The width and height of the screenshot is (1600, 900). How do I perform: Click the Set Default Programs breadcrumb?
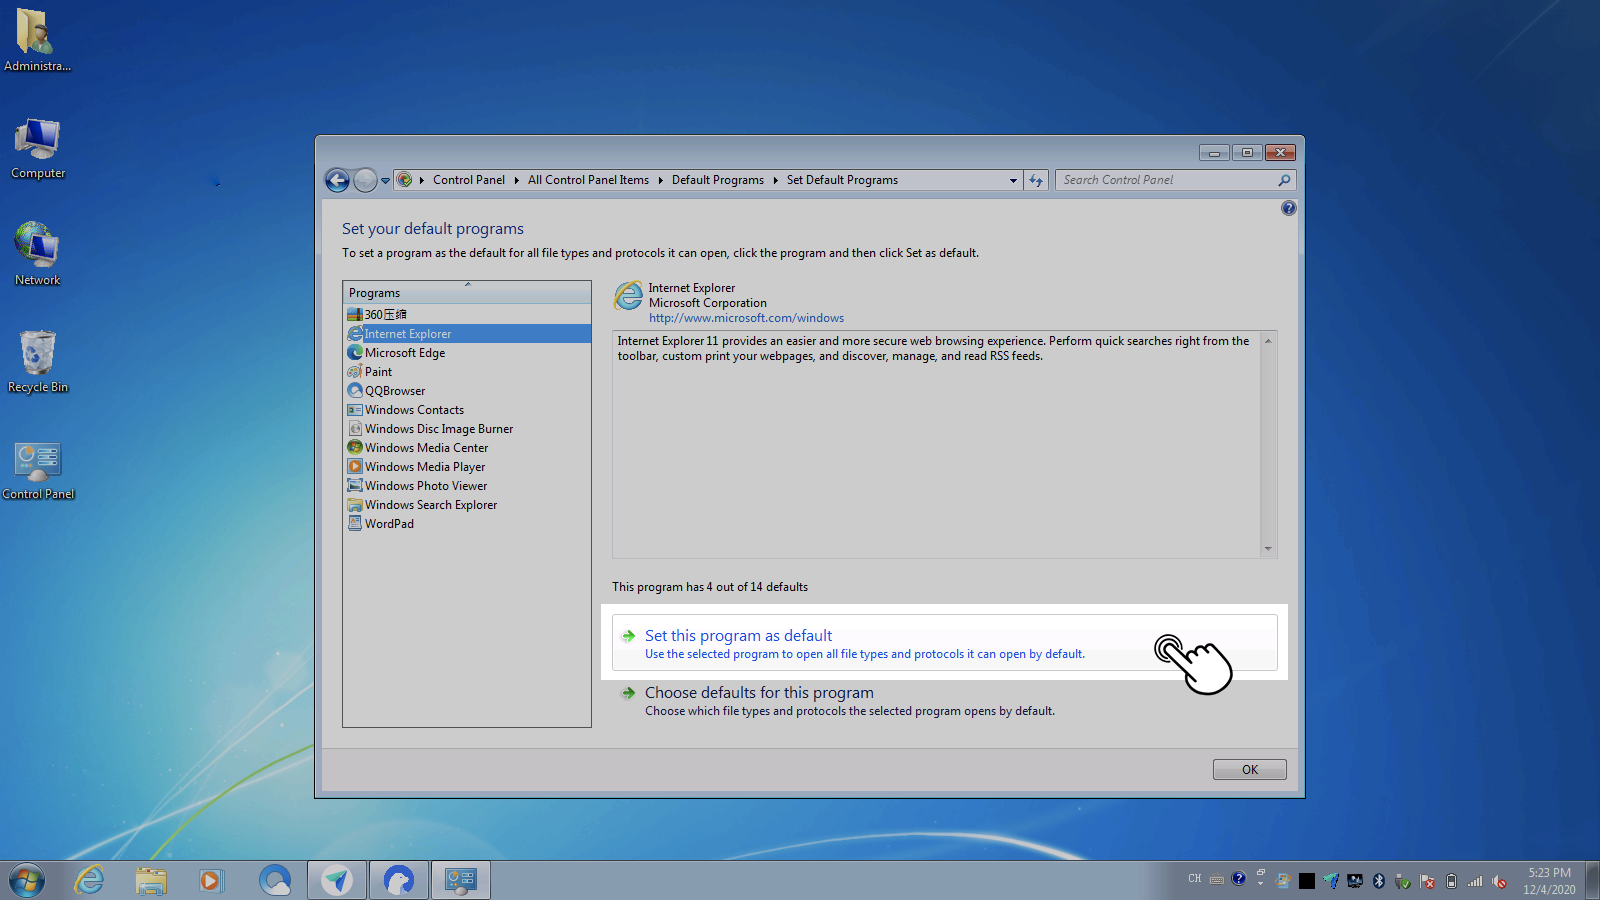coord(842,180)
